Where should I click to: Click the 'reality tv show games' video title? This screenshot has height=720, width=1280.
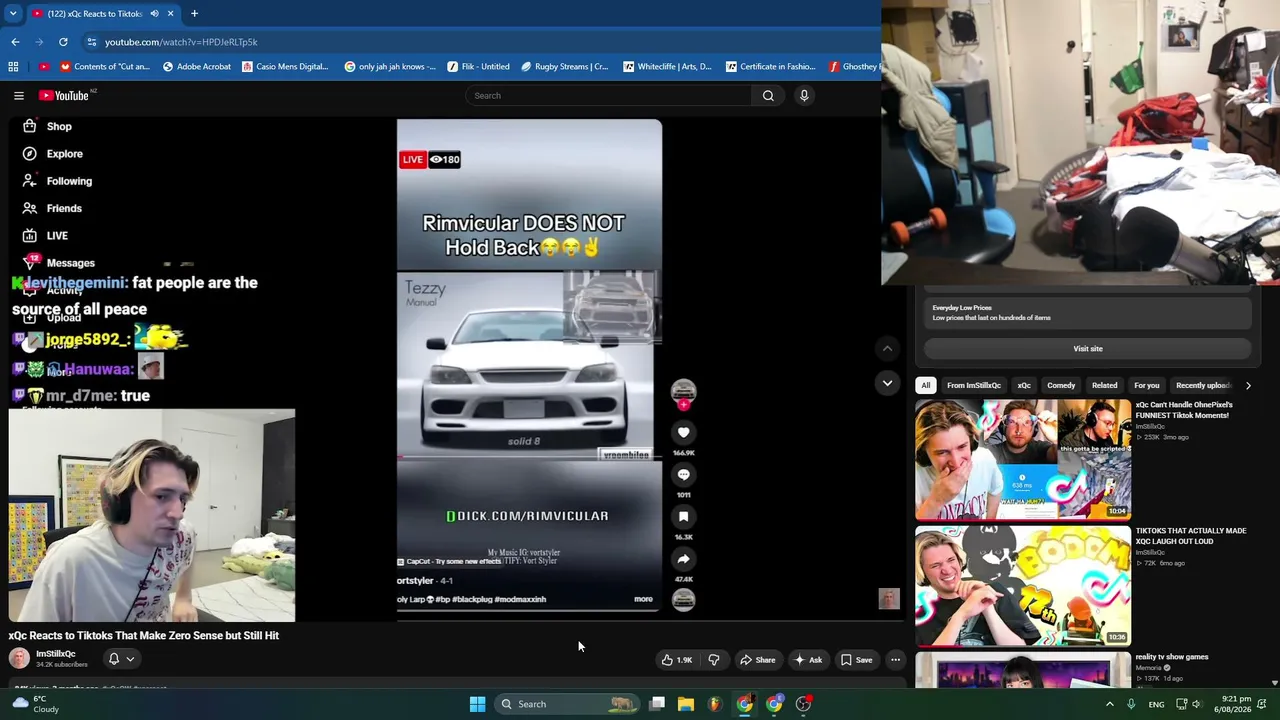[1172, 657]
